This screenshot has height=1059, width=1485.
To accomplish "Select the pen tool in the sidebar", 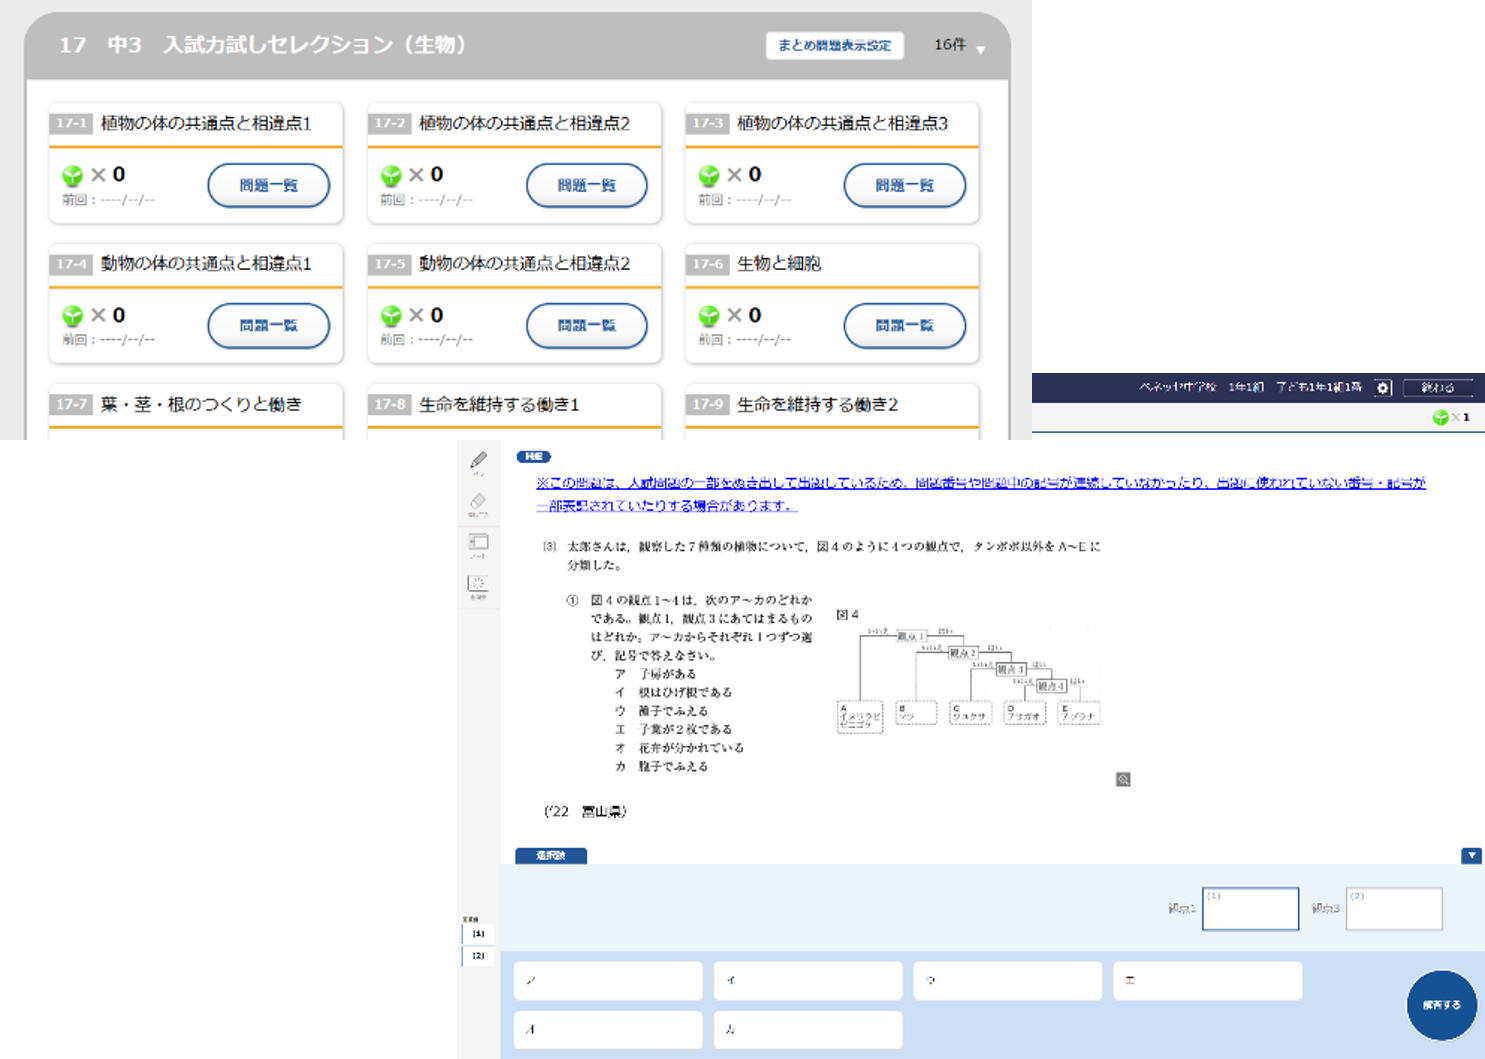I will [x=479, y=460].
